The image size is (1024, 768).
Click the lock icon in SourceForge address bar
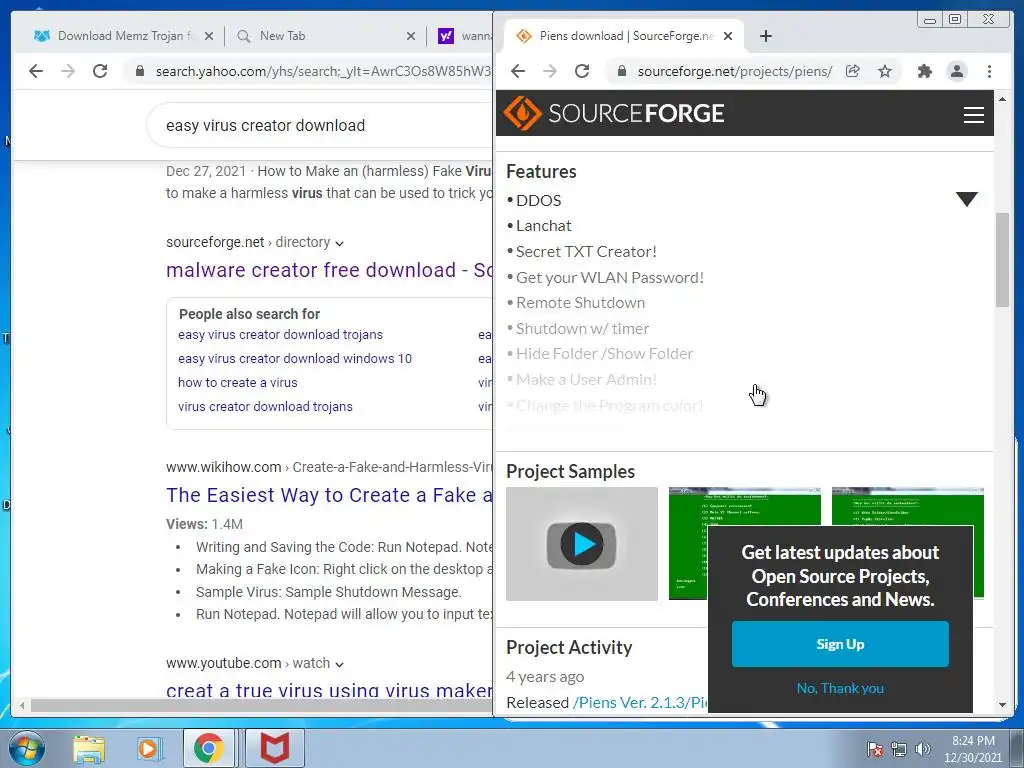pyautogui.click(x=622, y=71)
